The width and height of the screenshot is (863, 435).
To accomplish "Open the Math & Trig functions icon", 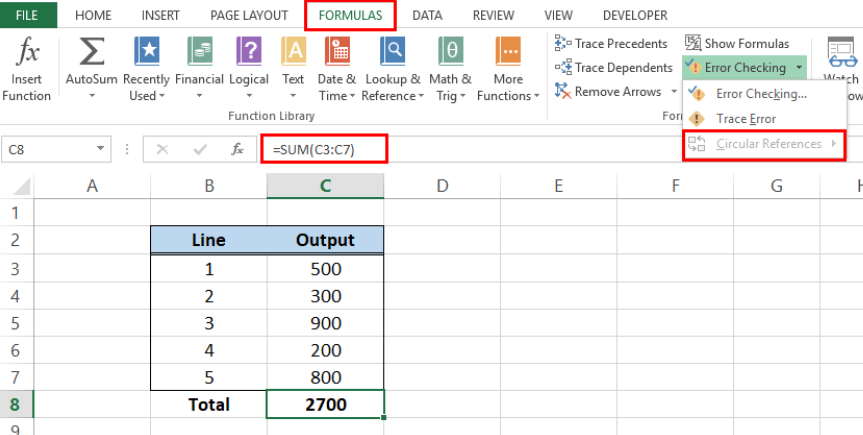I will click(451, 52).
